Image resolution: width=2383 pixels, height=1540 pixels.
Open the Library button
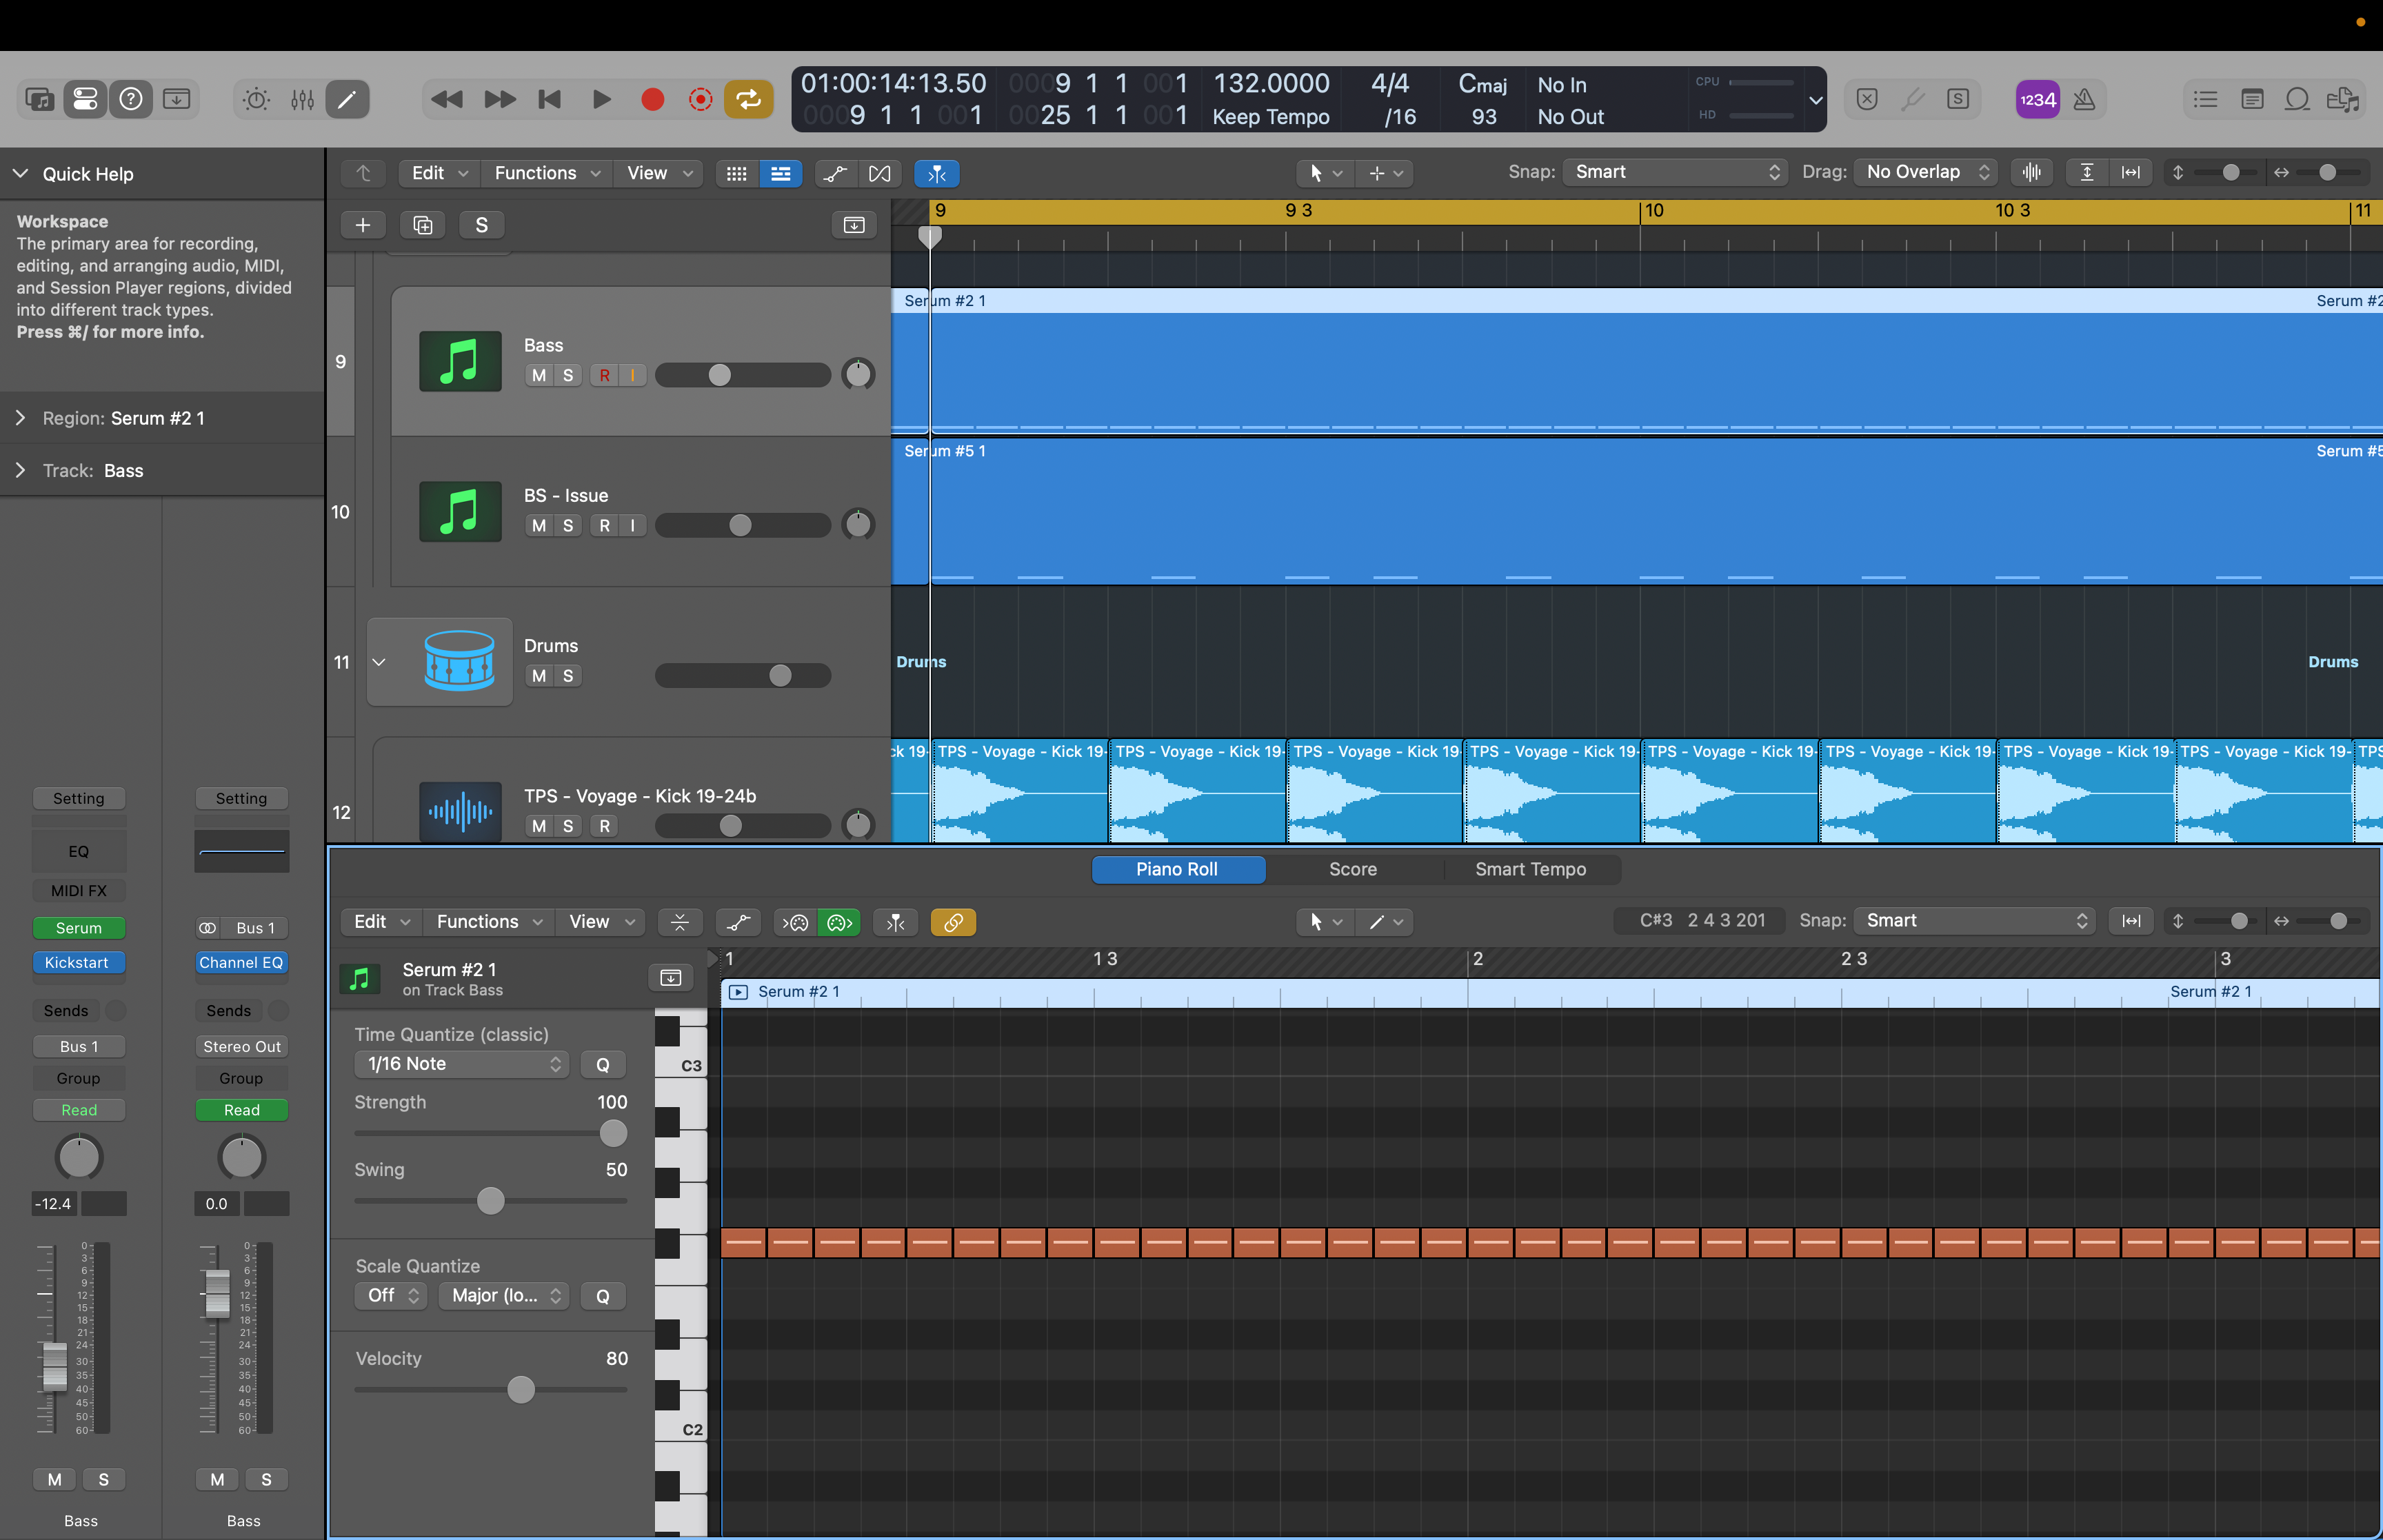coord(40,99)
